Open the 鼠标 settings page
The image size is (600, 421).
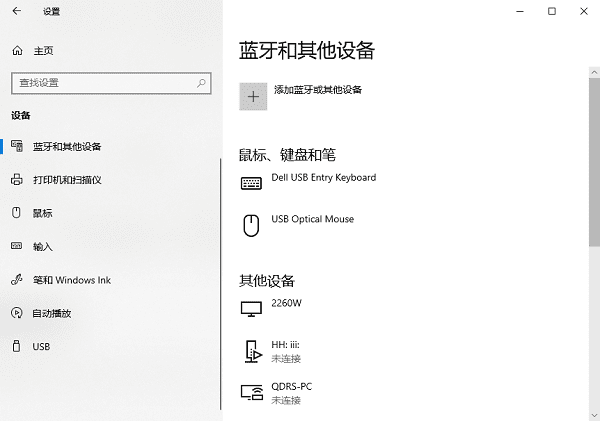point(42,213)
